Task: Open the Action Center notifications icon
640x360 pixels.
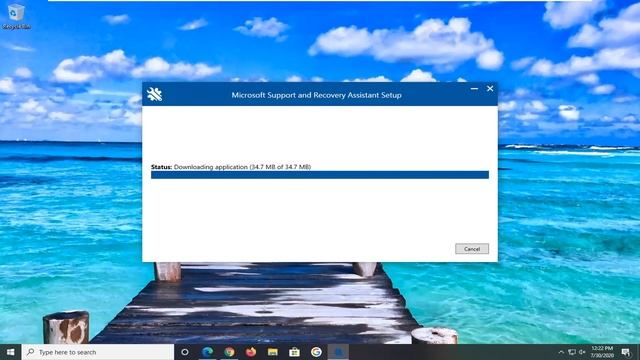Action: tap(626, 352)
